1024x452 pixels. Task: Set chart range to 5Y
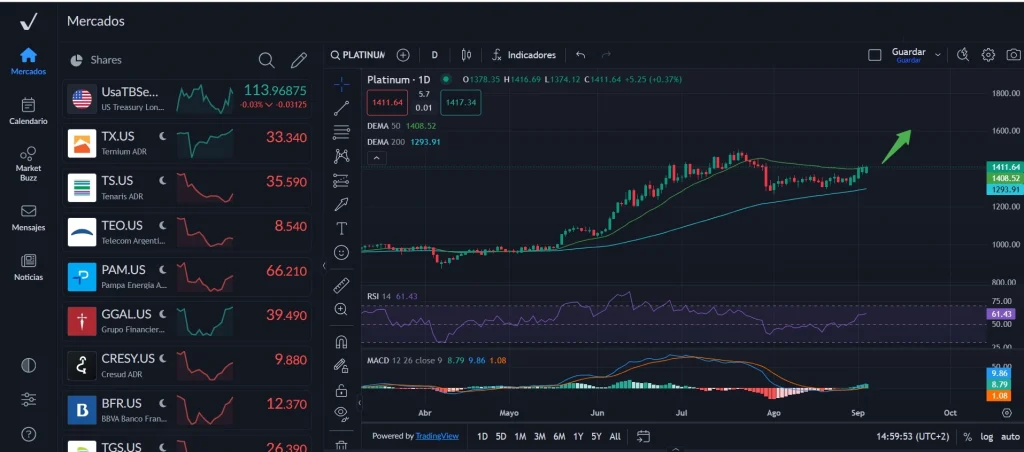click(596, 436)
